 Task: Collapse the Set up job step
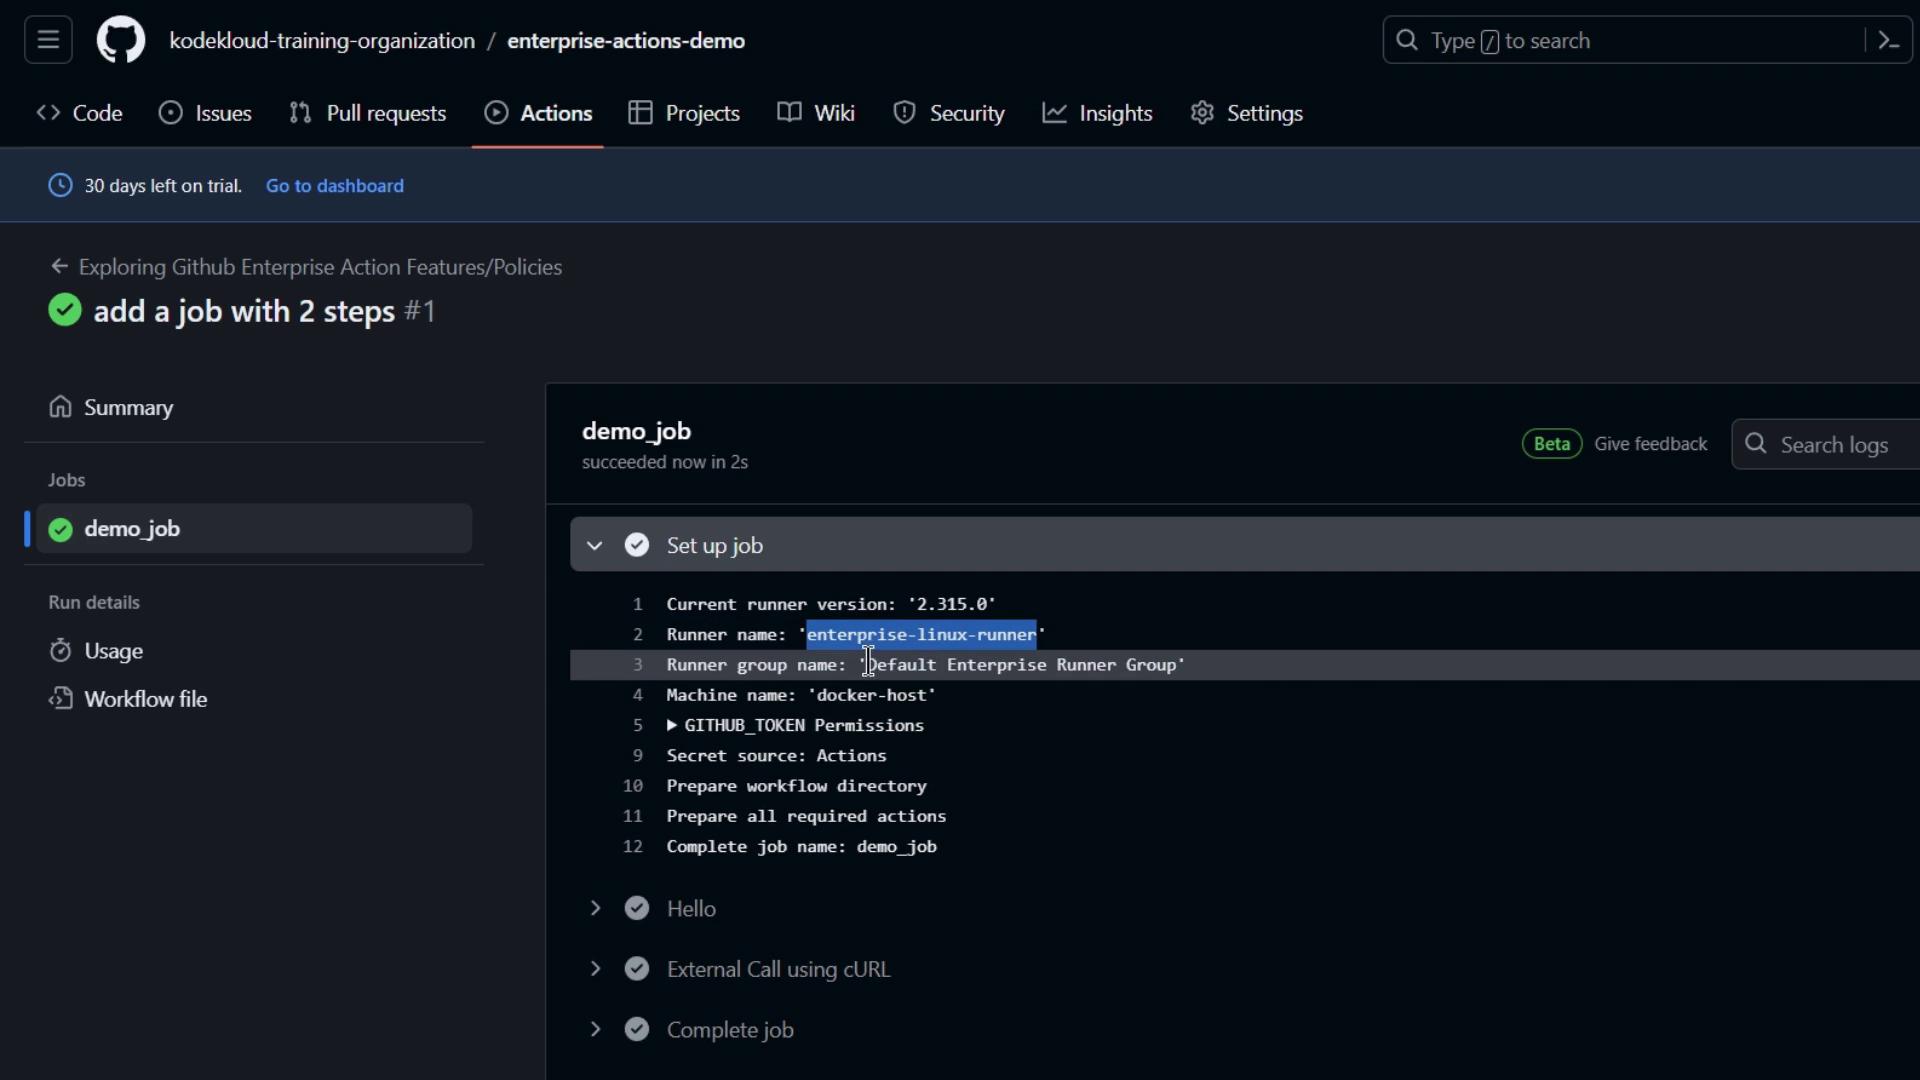point(595,546)
